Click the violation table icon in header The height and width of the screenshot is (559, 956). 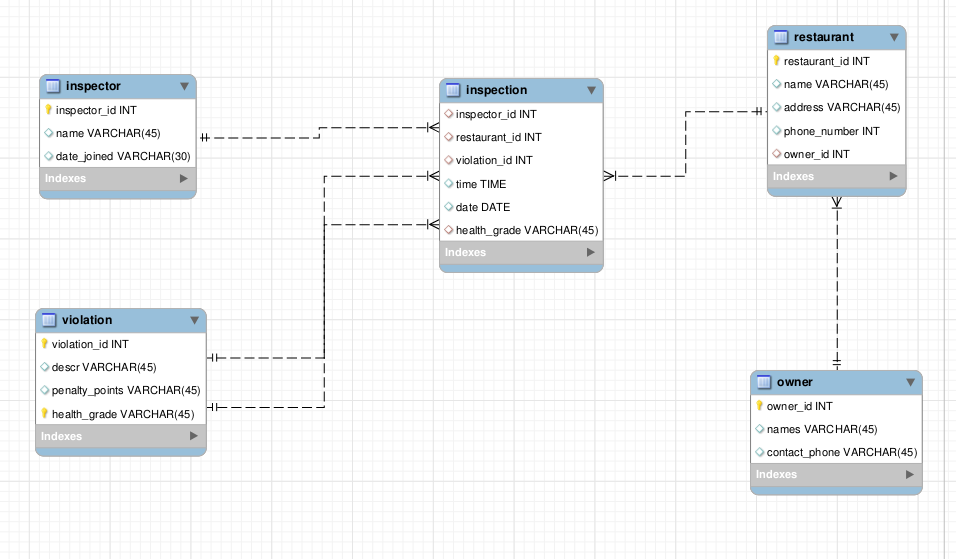tap(49, 320)
